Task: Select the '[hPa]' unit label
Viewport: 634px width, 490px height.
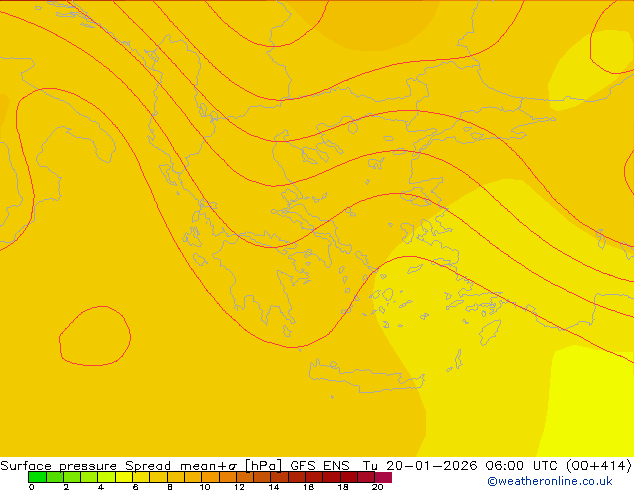Action: pyautogui.click(x=263, y=466)
